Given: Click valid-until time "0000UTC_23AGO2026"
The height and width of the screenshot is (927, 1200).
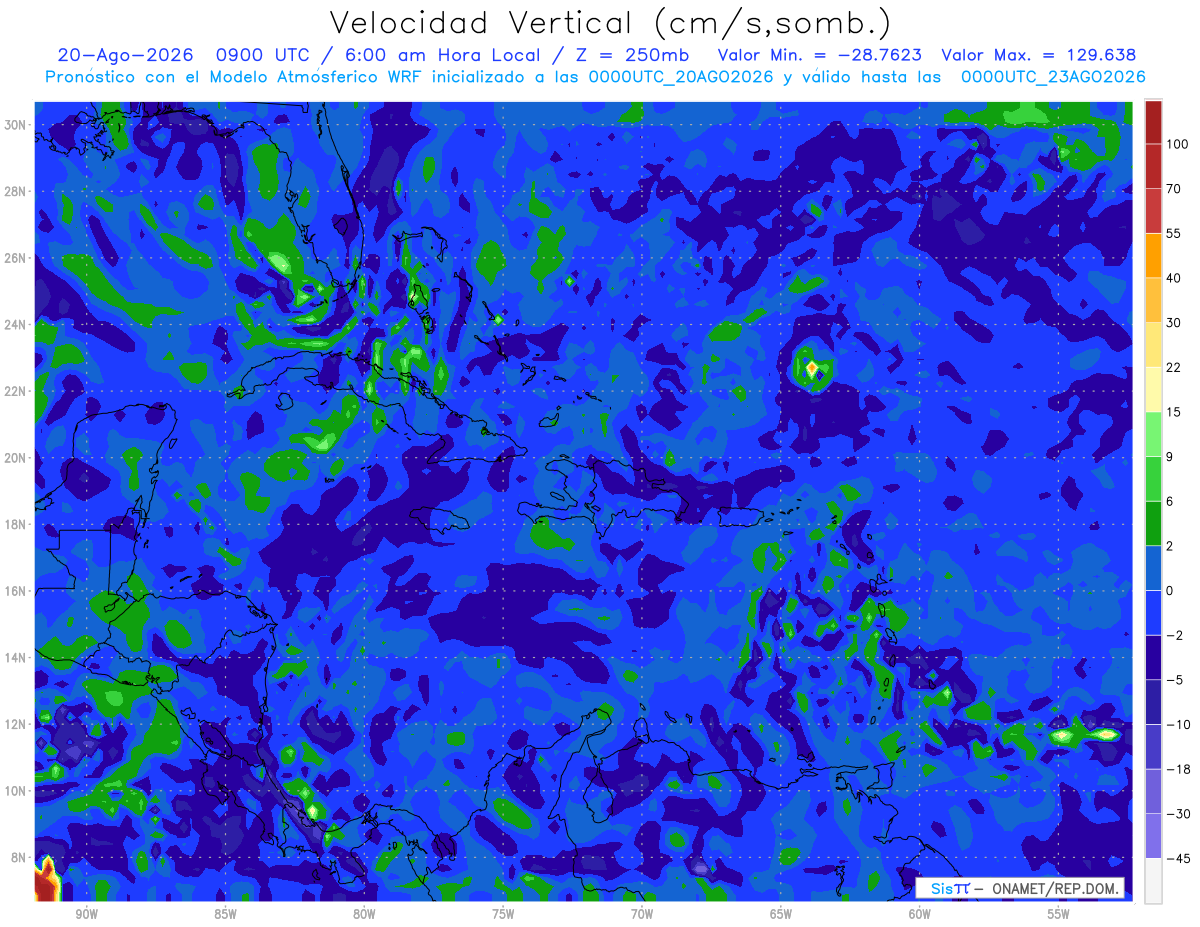Looking at the screenshot, I should pyautogui.click(x=1053, y=77).
